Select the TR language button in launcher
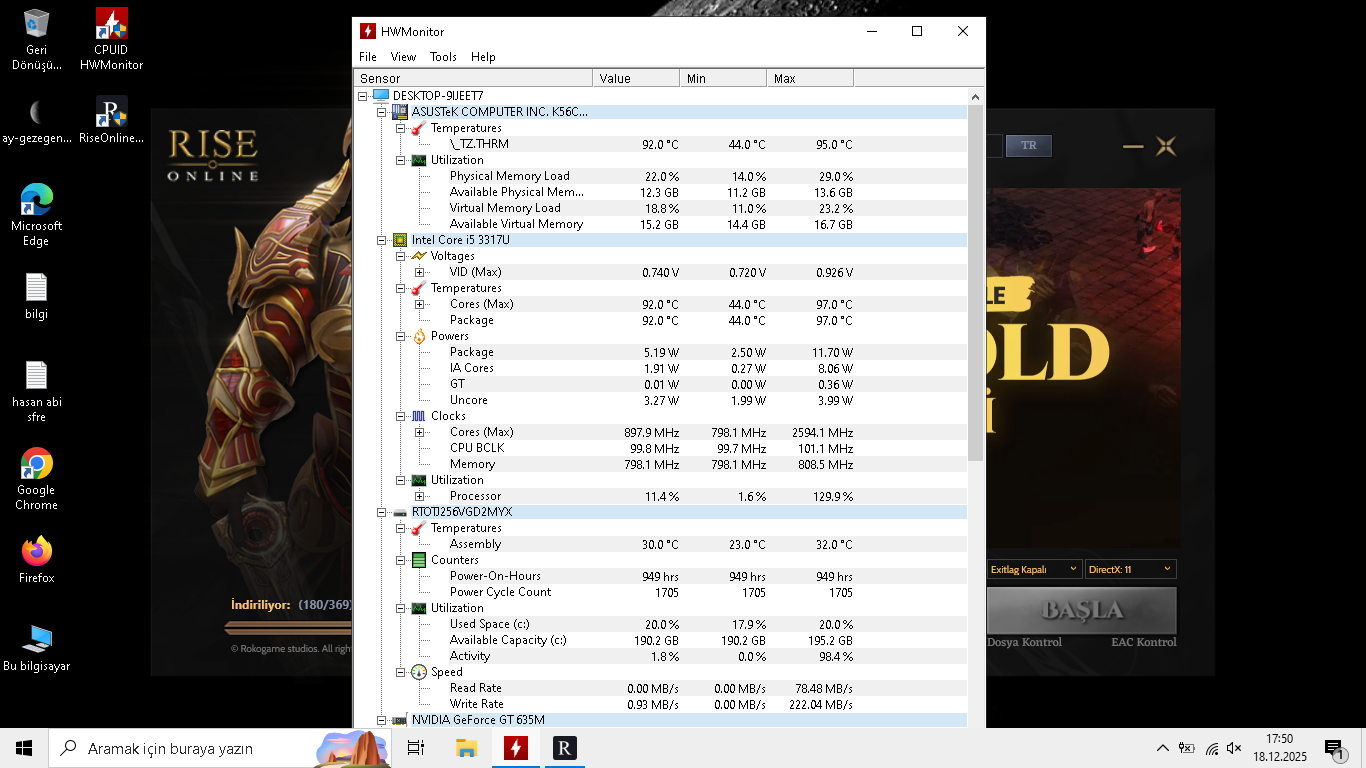Image resolution: width=1366 pixels, height=768 pixels. [x=1029, y=146]
